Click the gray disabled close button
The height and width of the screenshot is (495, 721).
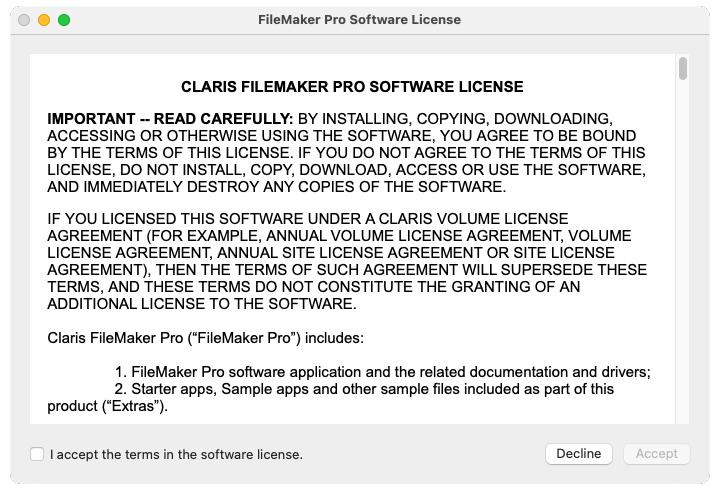click(x=24, y=20)
